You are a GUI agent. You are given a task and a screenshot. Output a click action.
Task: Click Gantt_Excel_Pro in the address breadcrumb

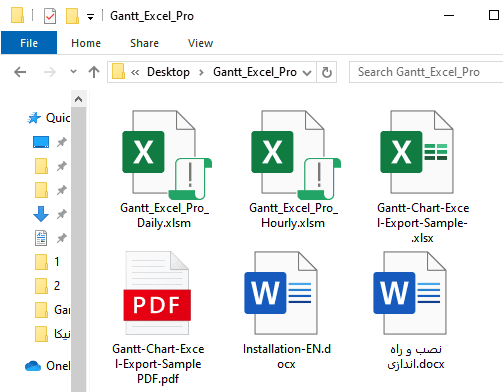255,72
